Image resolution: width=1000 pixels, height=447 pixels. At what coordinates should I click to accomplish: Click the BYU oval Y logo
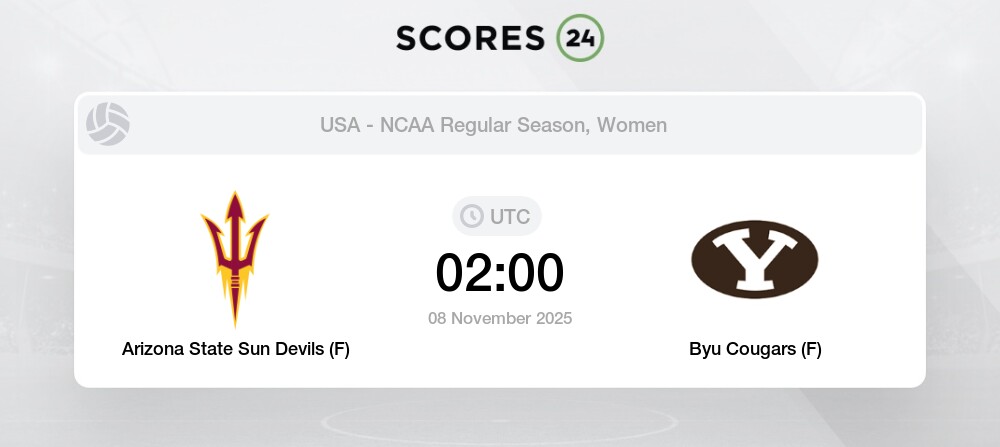point(755,259)
